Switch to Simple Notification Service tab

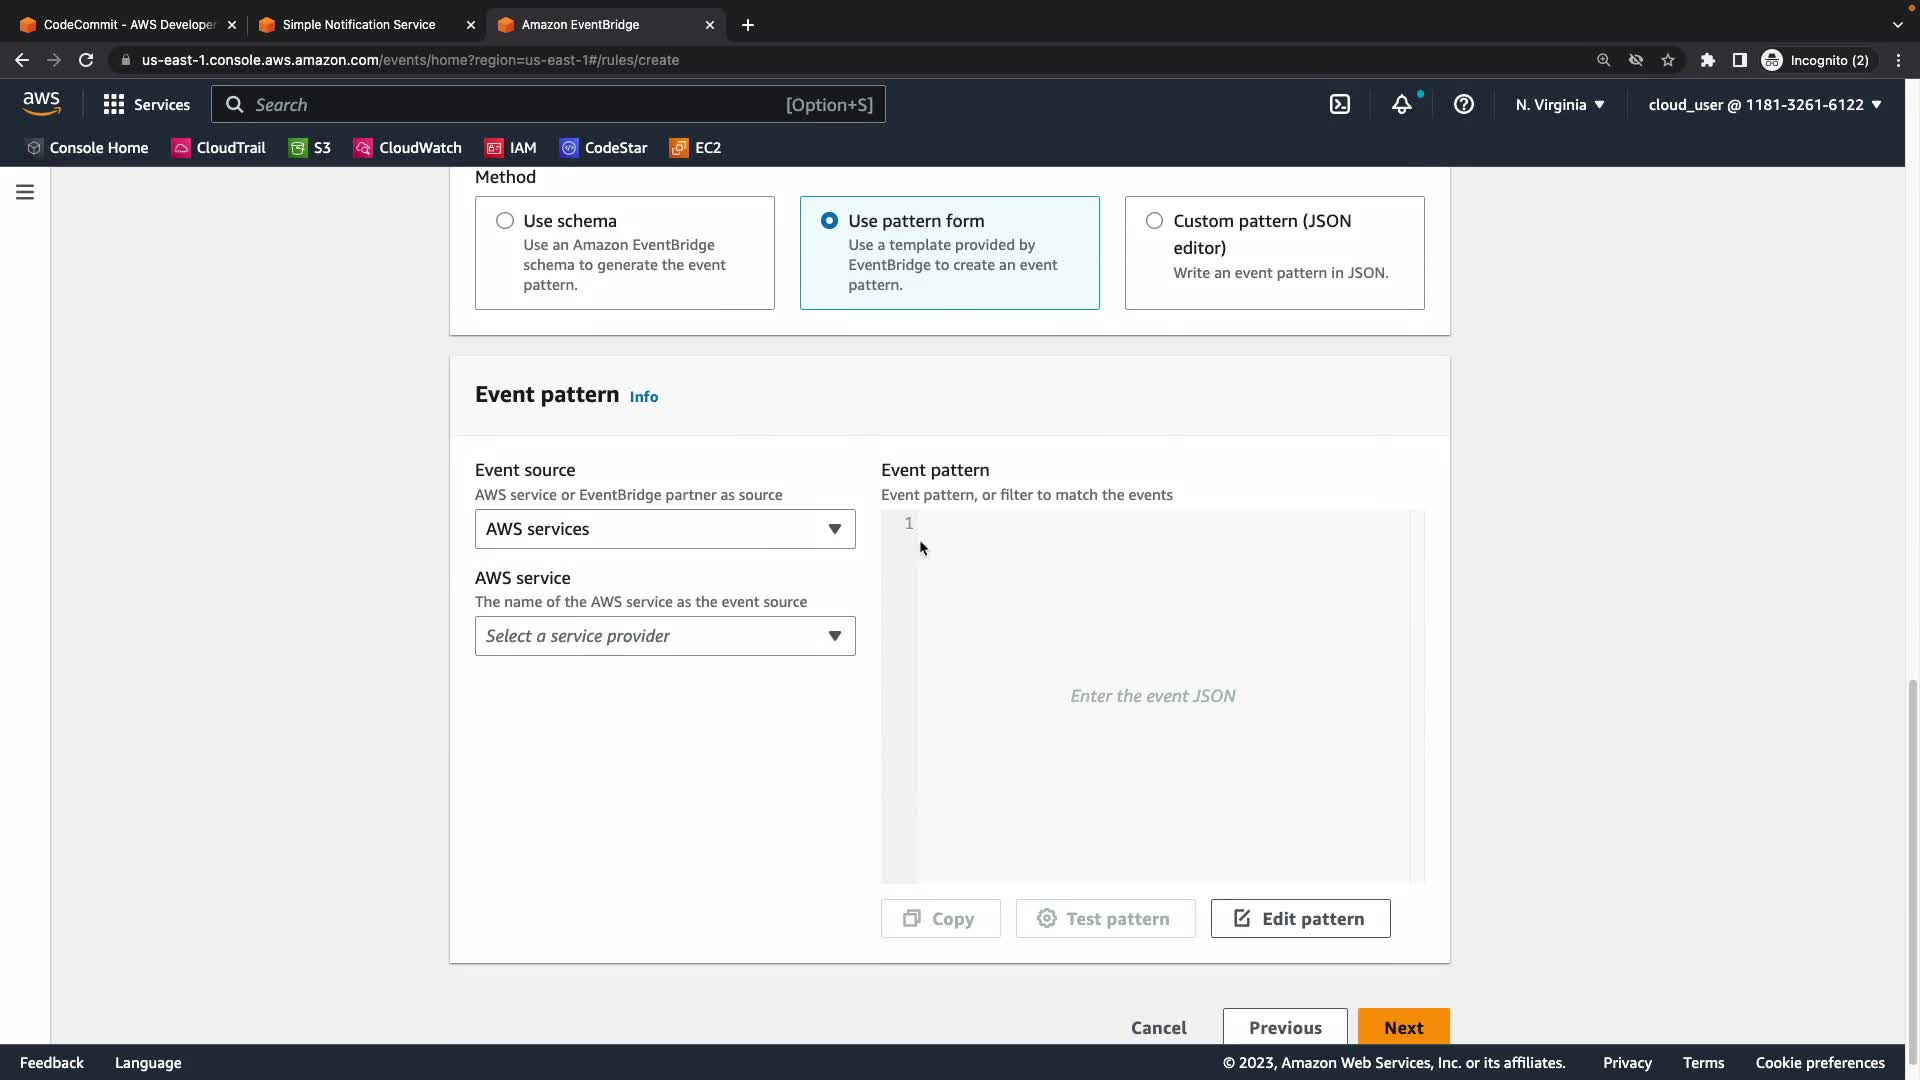pos(358,24)
